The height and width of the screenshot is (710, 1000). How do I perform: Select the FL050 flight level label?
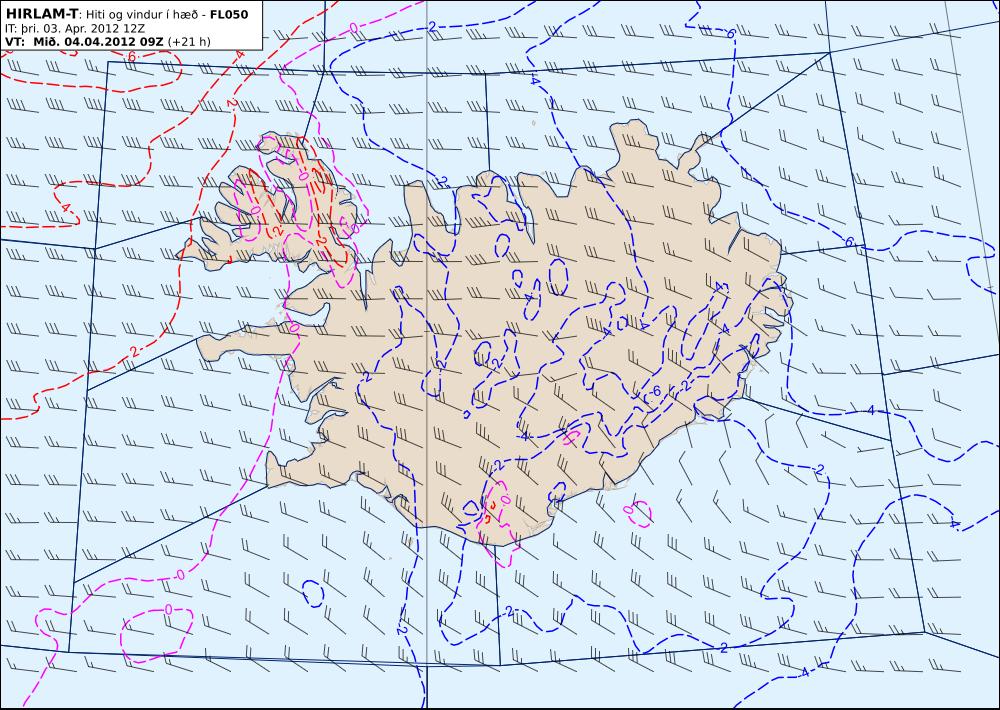tap(229, 14)
